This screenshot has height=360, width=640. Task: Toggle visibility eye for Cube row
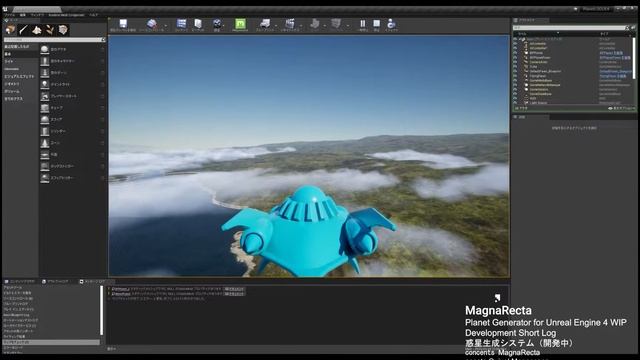tap(515, 67)
